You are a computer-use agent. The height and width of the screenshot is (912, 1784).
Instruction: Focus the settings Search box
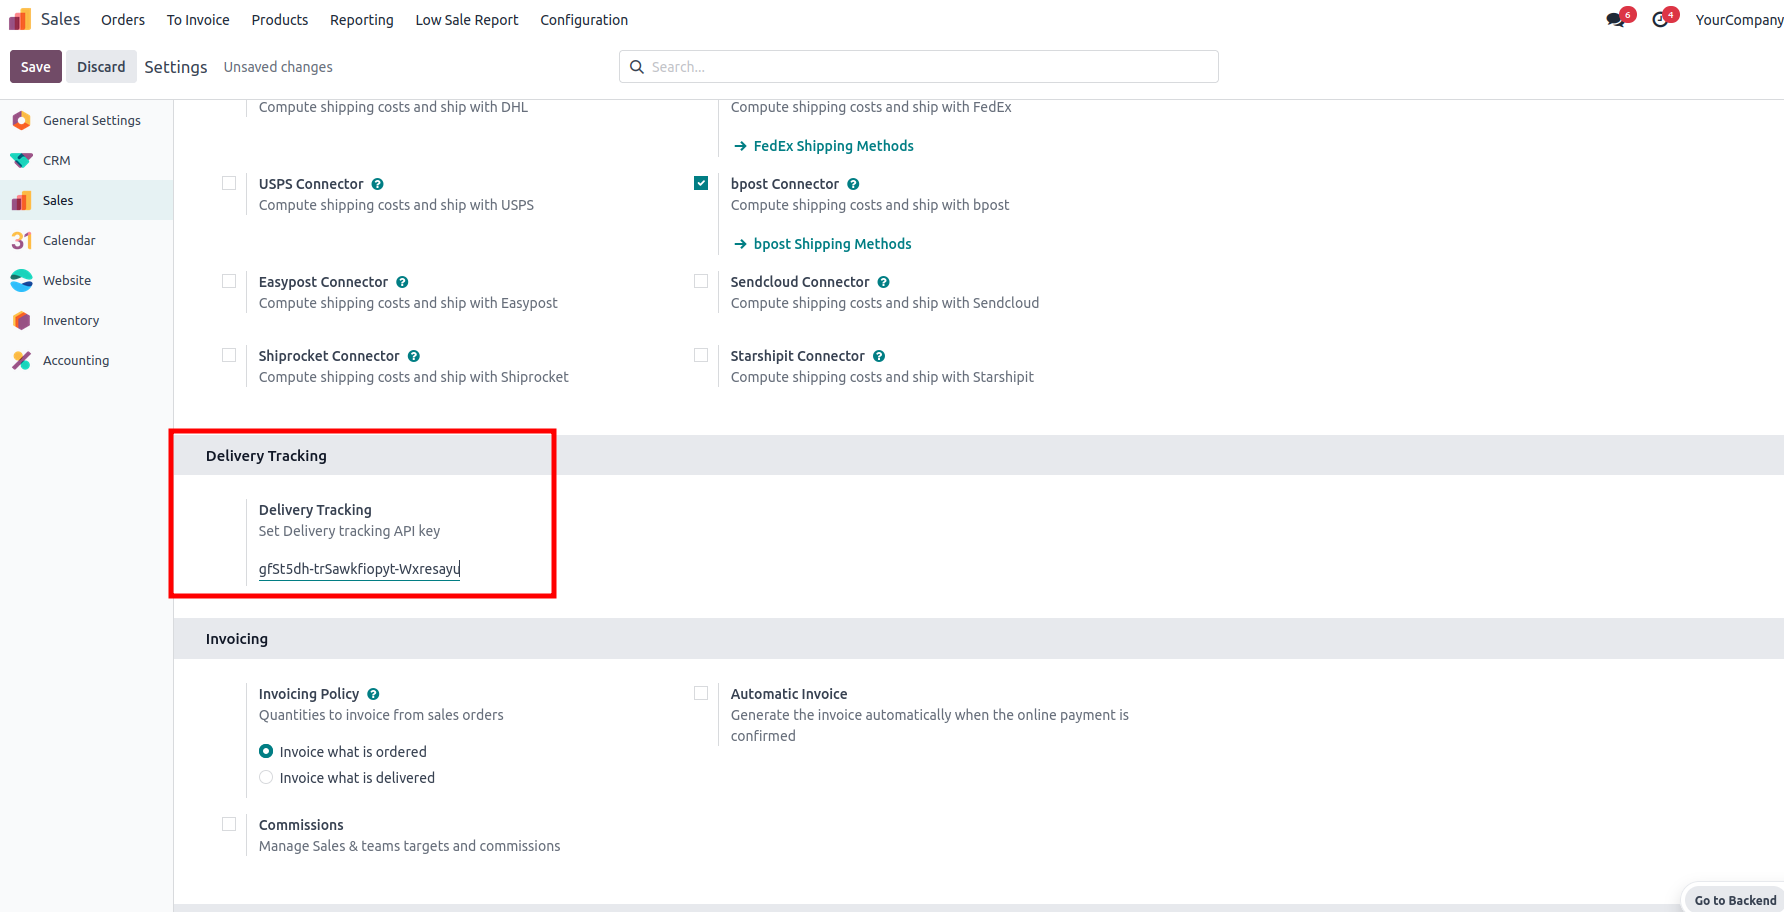click(x=930, y=67)
